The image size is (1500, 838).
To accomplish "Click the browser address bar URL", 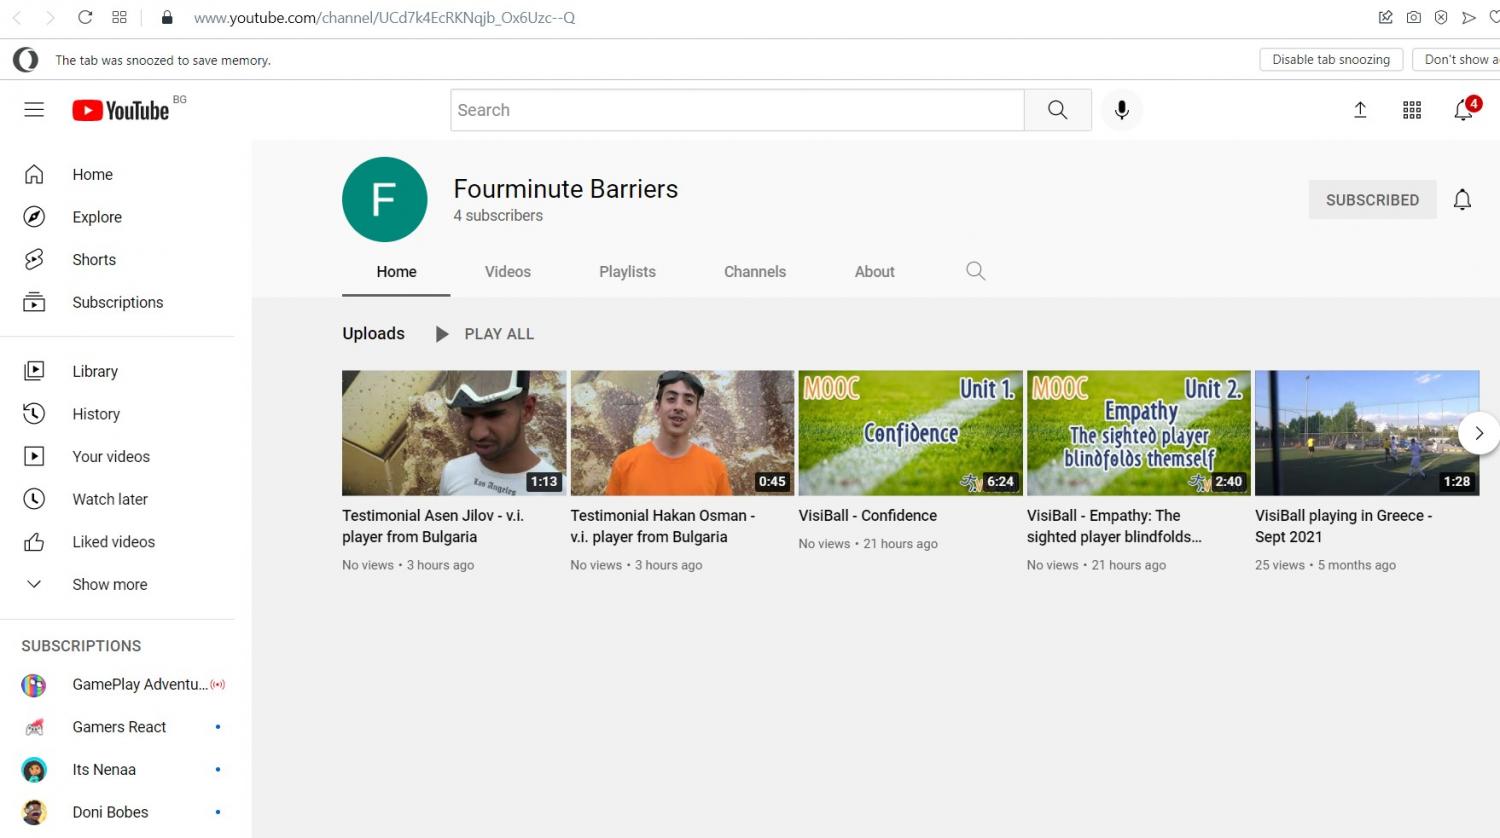I will pos(384,18).
